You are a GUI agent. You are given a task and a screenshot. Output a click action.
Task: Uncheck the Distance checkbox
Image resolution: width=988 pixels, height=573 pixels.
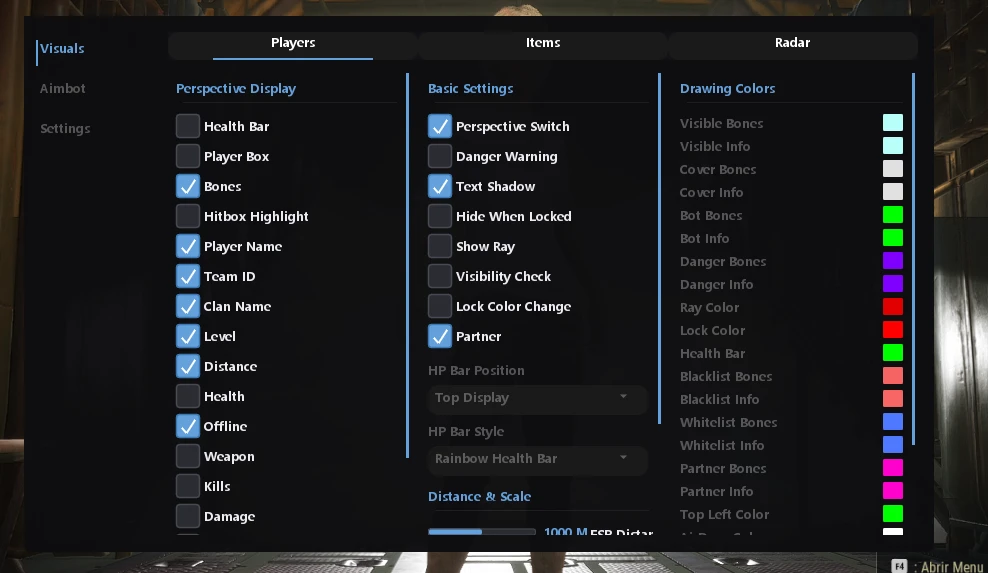[x=188, y=366]
